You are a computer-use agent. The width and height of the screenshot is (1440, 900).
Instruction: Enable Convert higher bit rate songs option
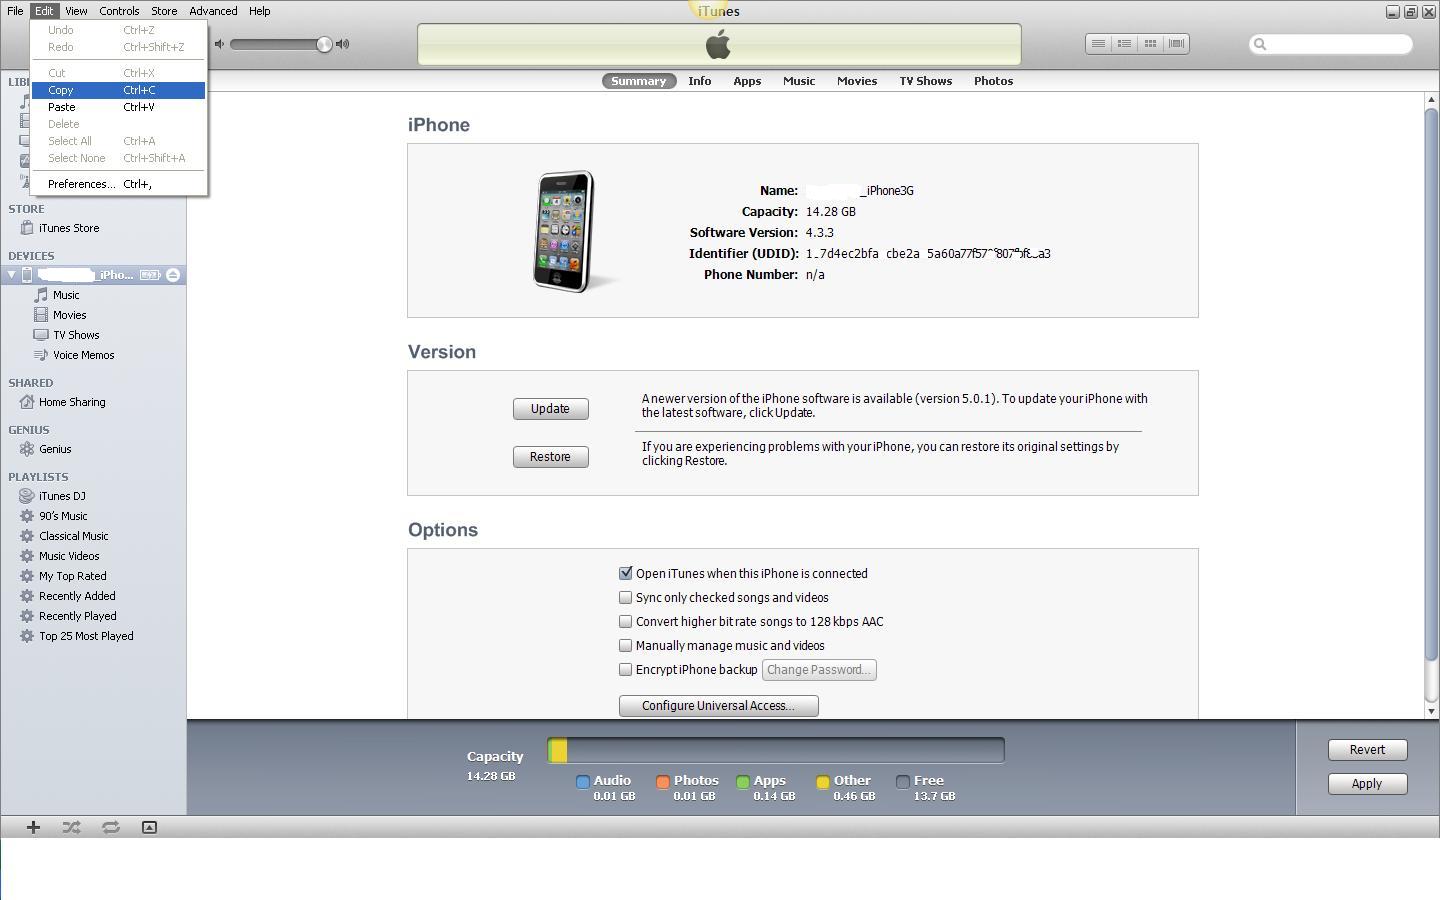click(626, 621)
